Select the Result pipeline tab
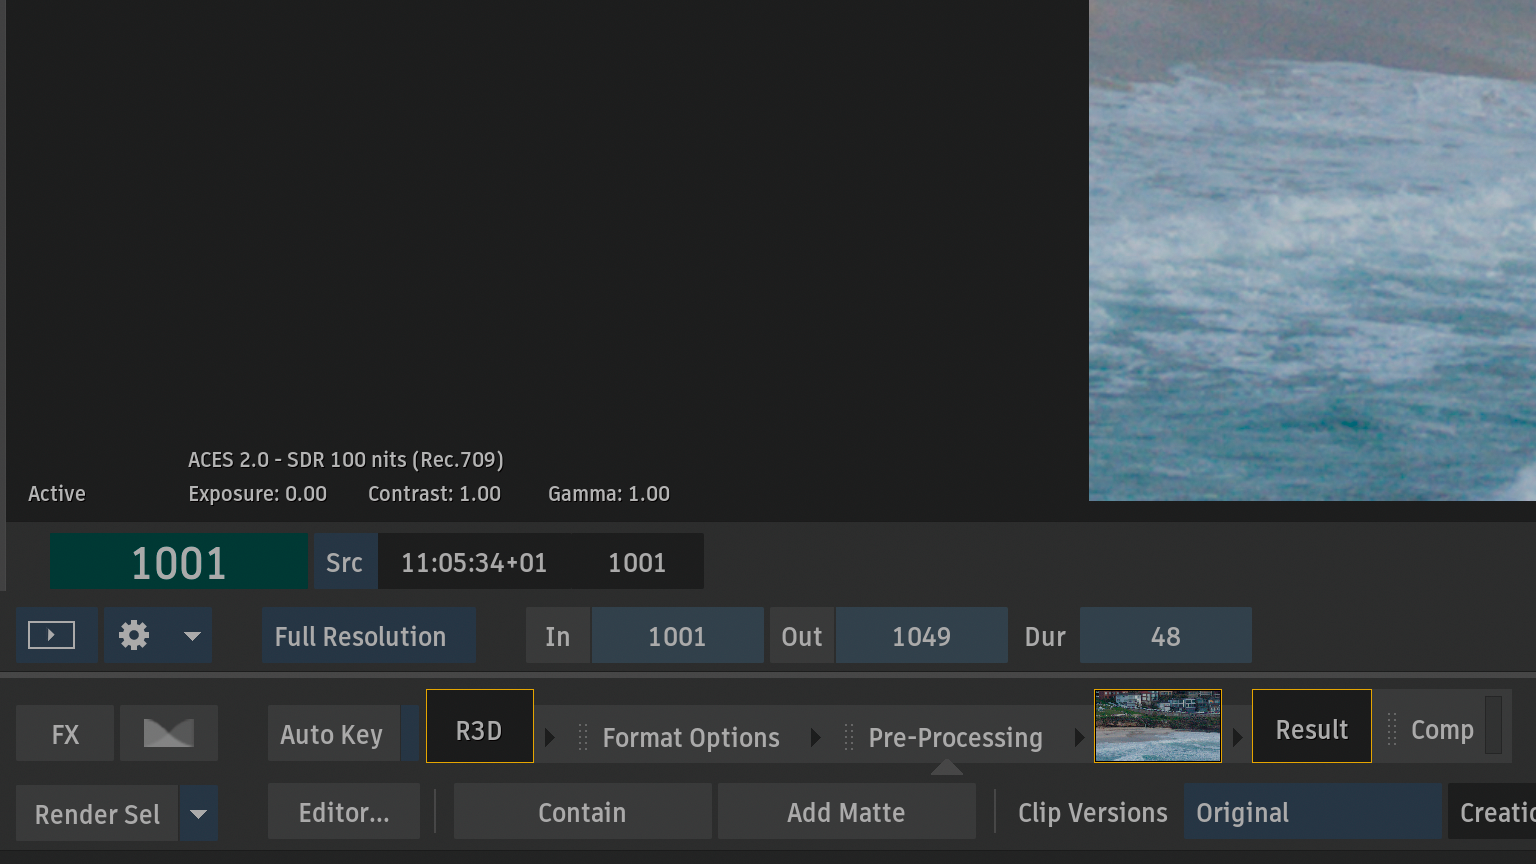 [x=1312, y=726]
